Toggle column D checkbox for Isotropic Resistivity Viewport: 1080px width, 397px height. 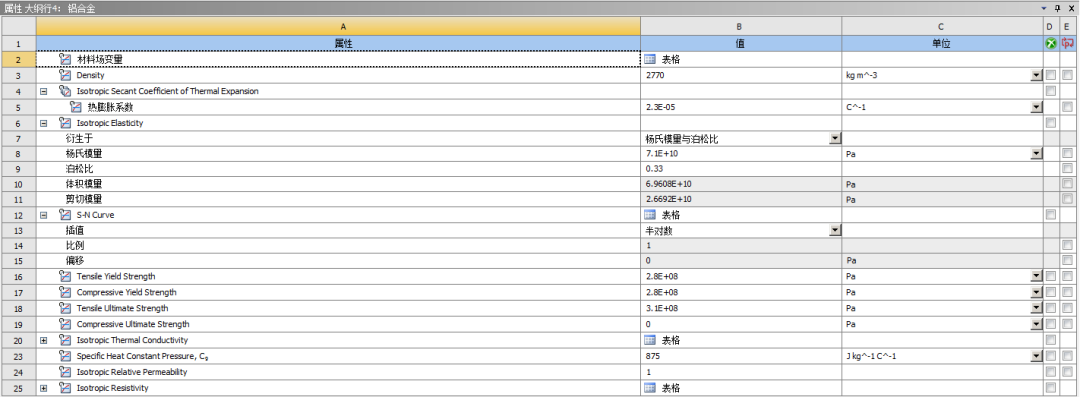[1050, 388]
